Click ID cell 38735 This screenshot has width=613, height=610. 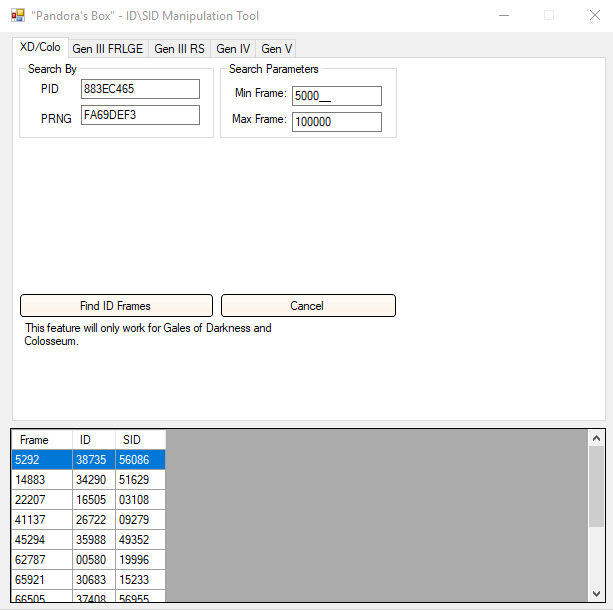(x=94, y=459)
